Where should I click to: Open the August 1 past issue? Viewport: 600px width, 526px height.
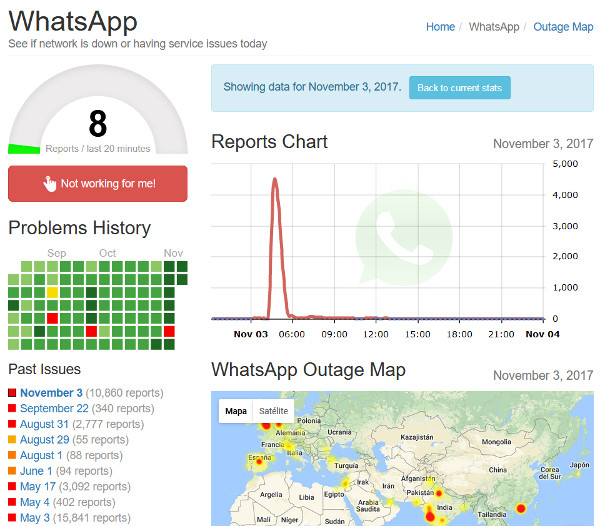click(x=41, y=456)
